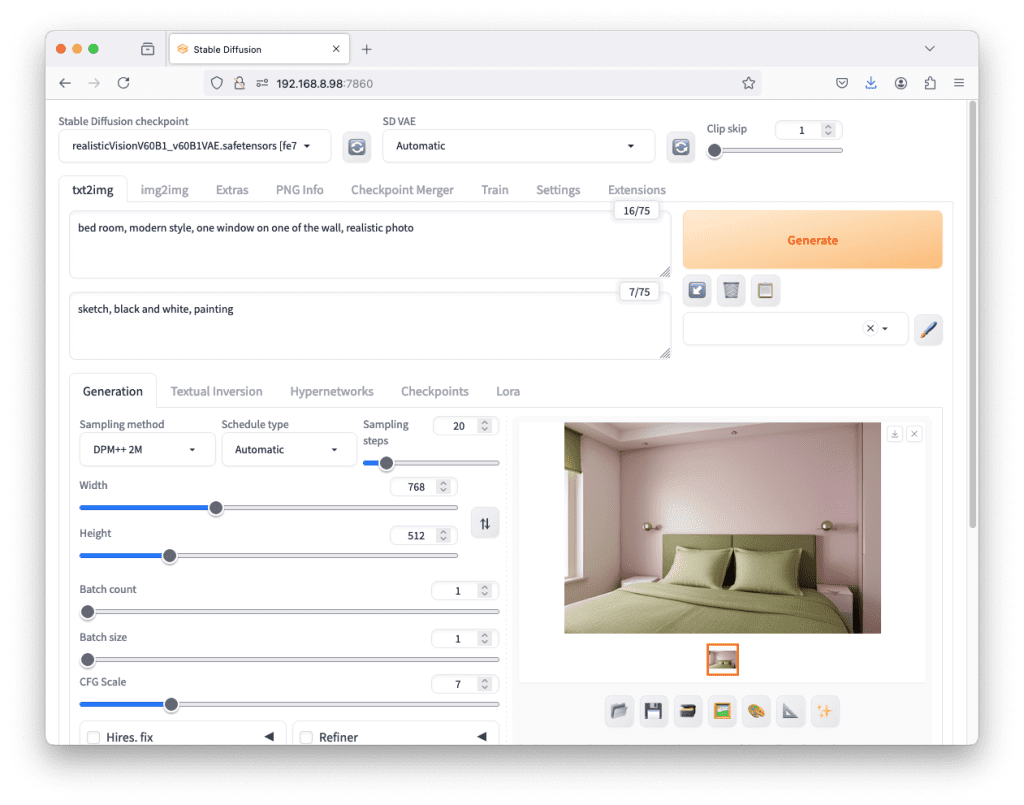
Task: Click the trash icon to clear prompt
Action: 731,291
